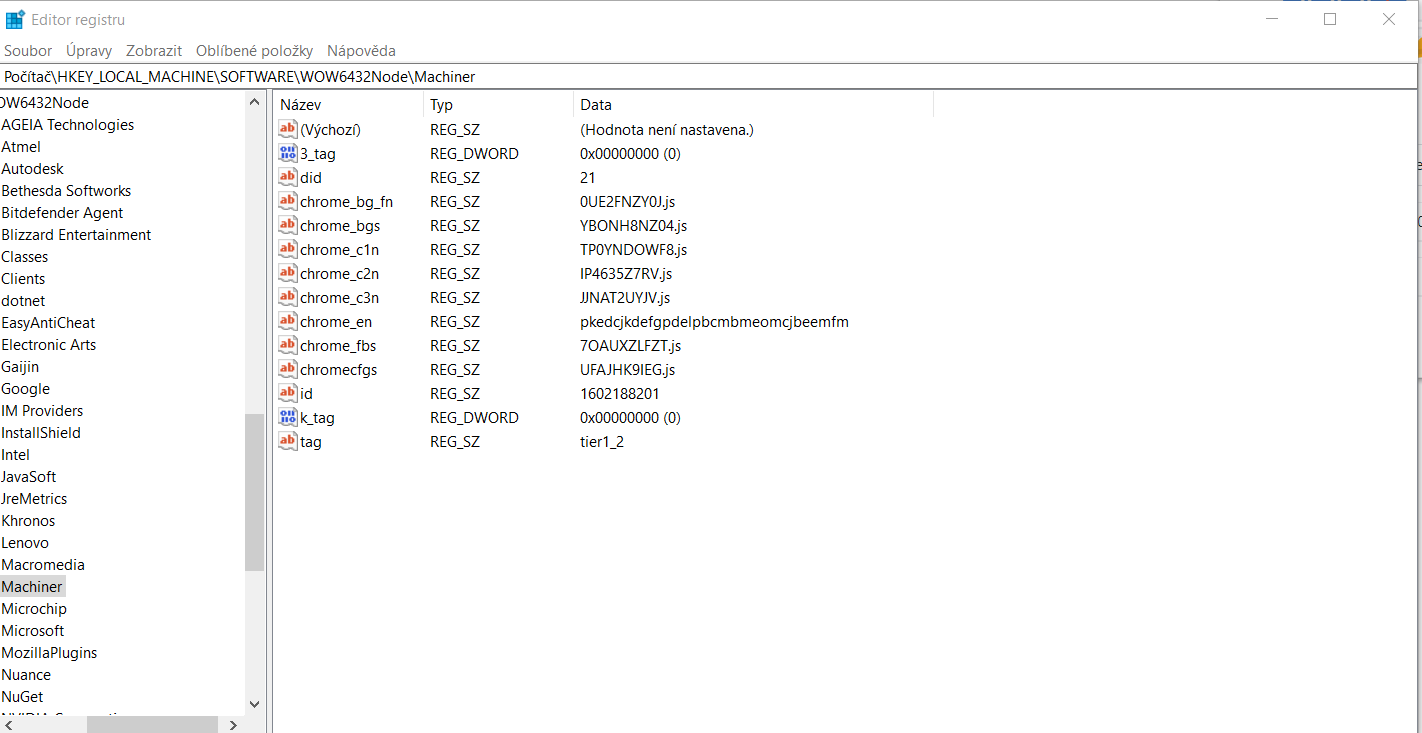The height and width of the screenshot is (733, 1422).
Task: Select the Lenovo registry key
Action: [x=25, y=543]
